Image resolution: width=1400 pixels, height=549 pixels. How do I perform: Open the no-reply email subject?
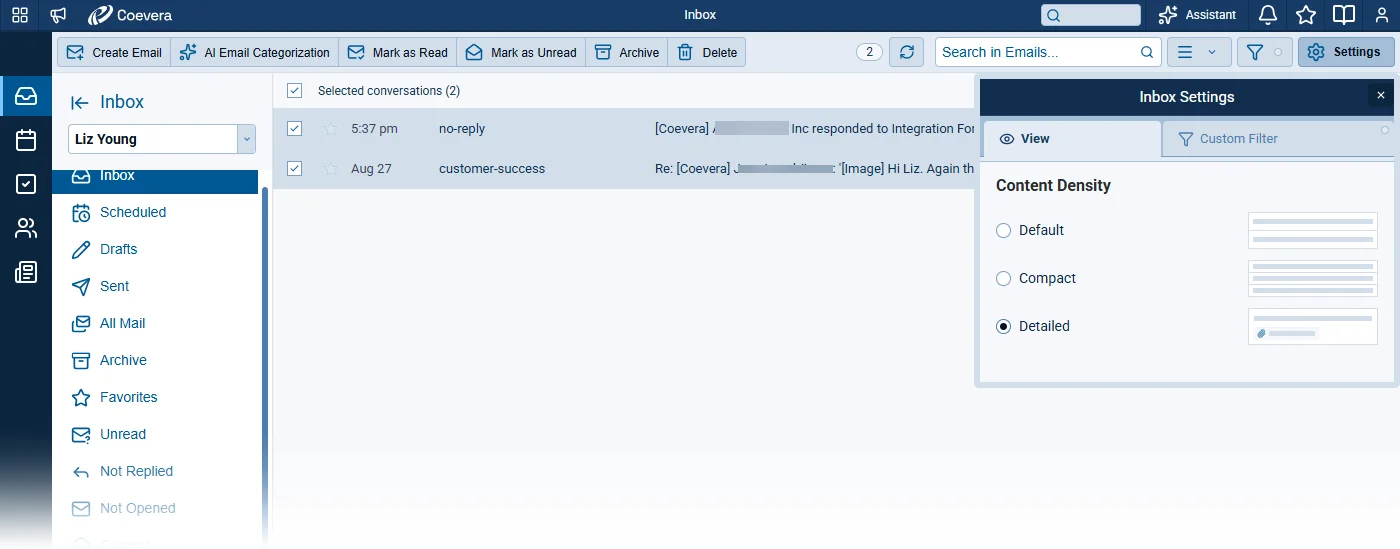click(x=814, y=128)
